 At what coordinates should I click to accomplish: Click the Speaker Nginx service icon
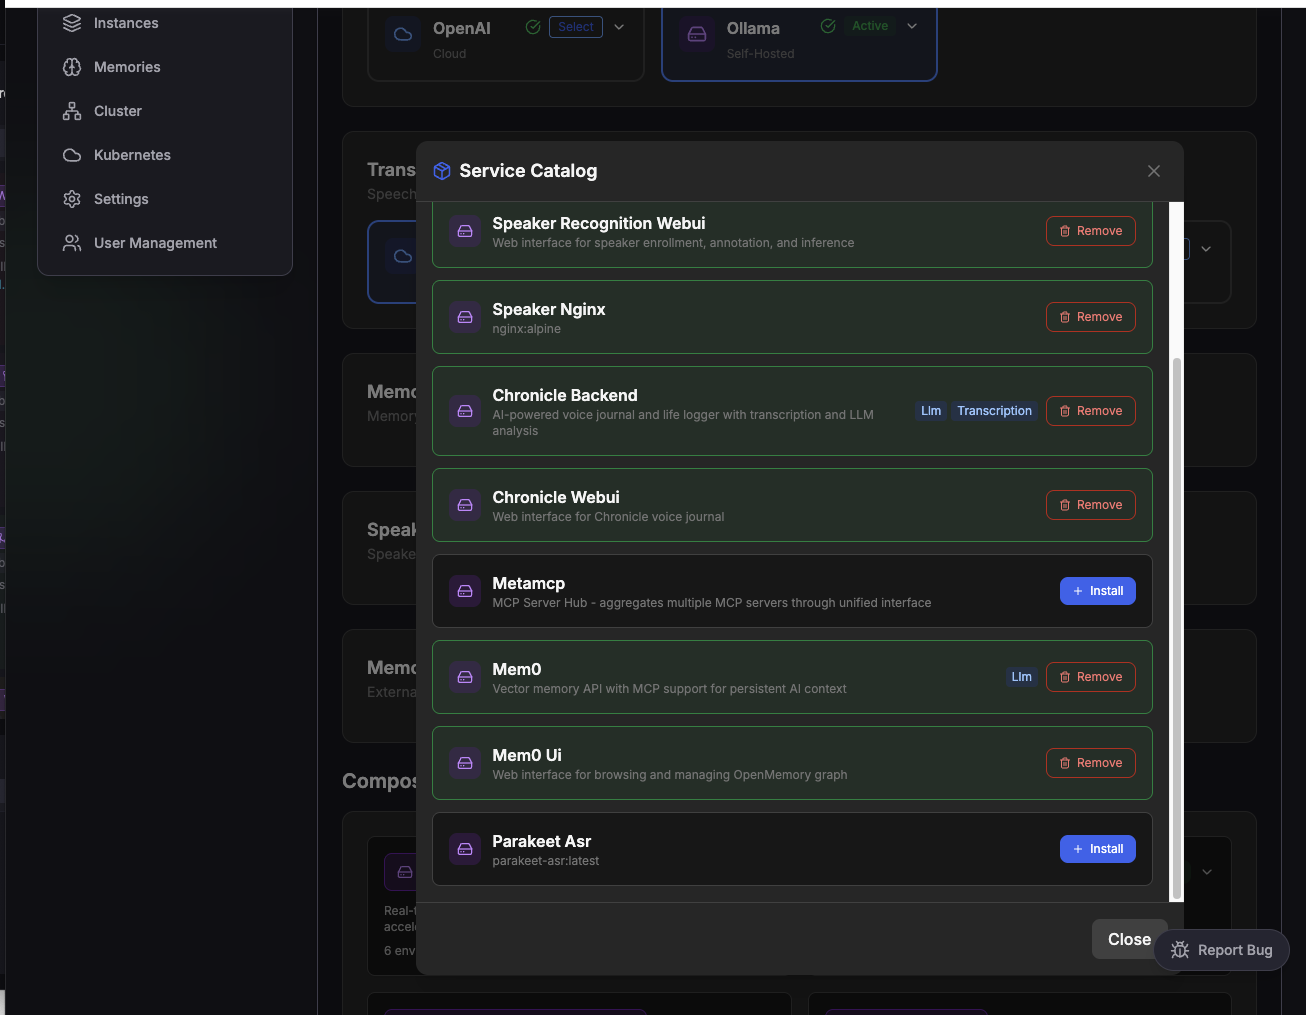pyautogui.click(x=465, y=317)
